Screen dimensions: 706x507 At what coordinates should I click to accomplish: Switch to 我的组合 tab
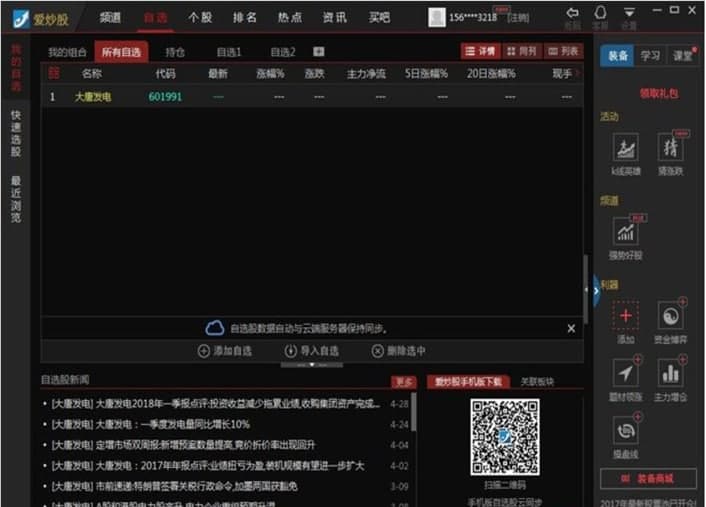[x=67, y=52]
